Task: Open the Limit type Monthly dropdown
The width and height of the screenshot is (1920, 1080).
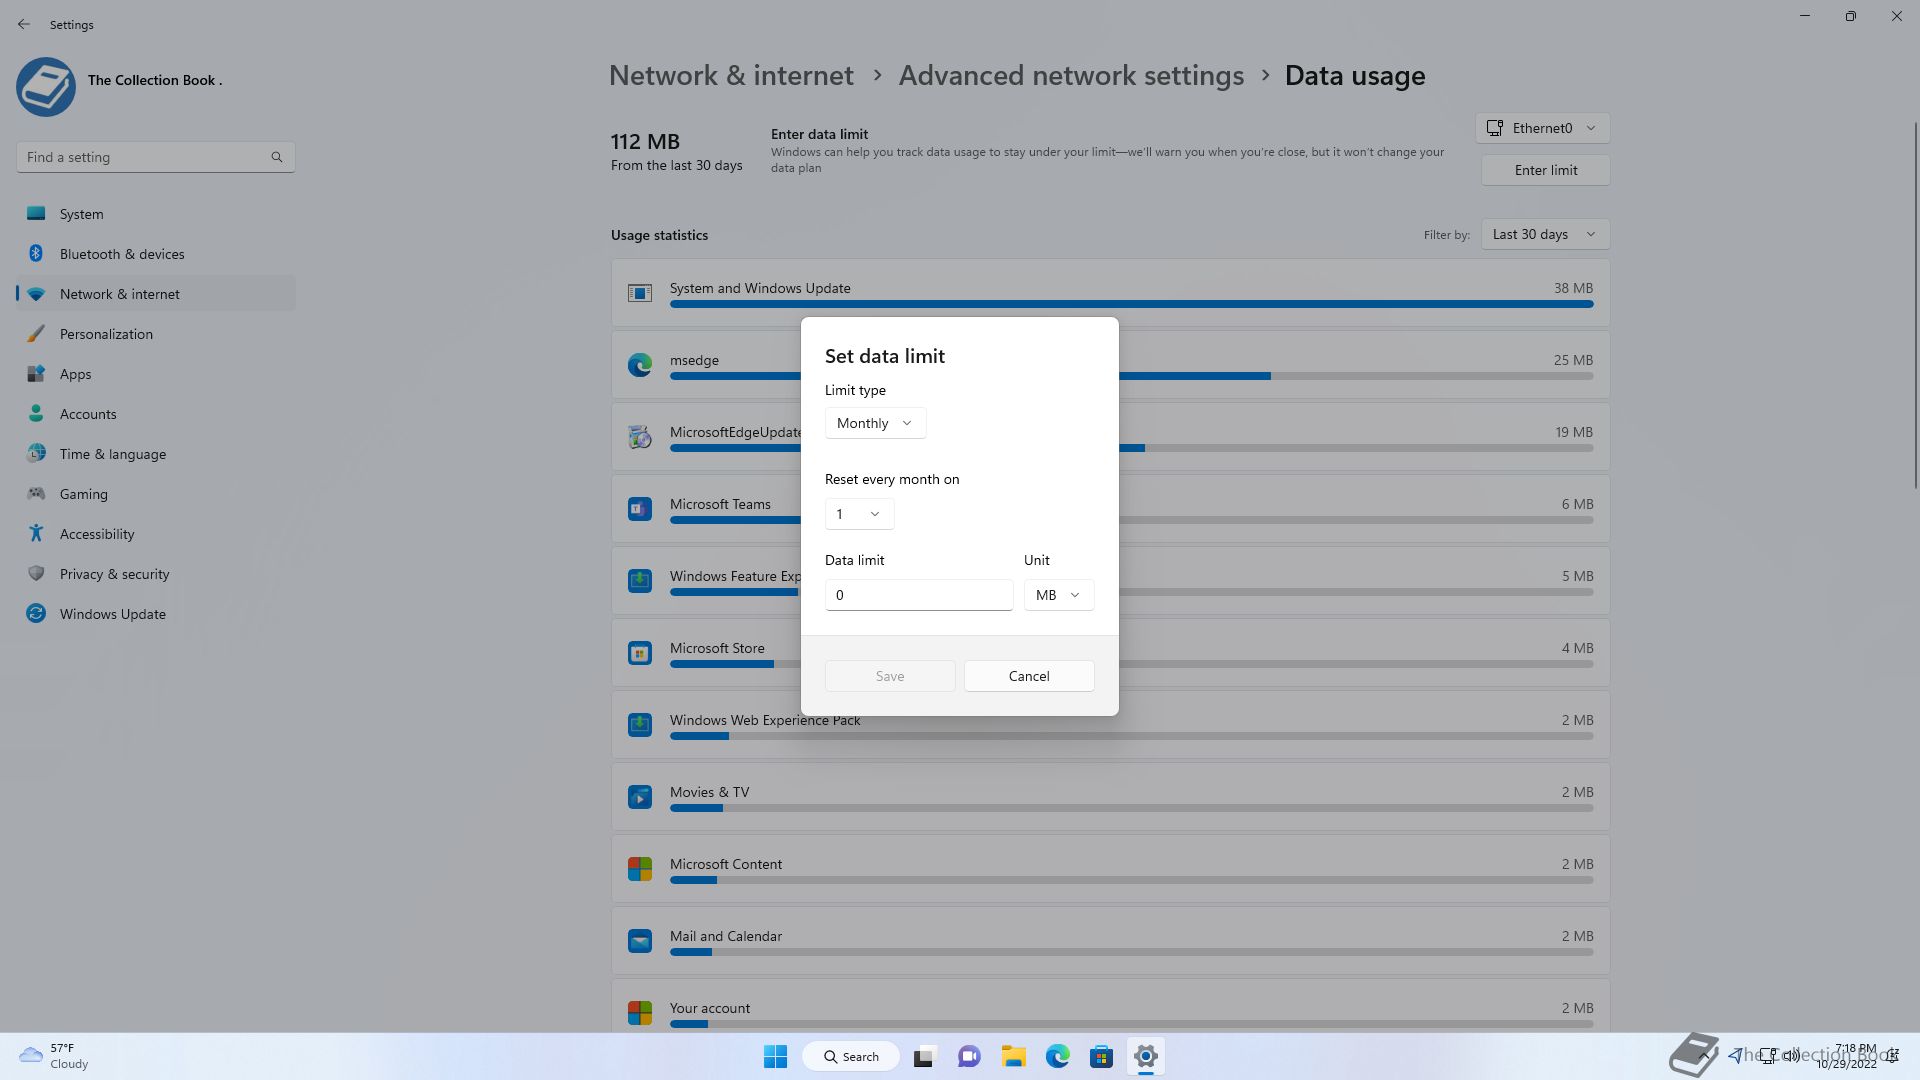Action: (x=875, y=423)
